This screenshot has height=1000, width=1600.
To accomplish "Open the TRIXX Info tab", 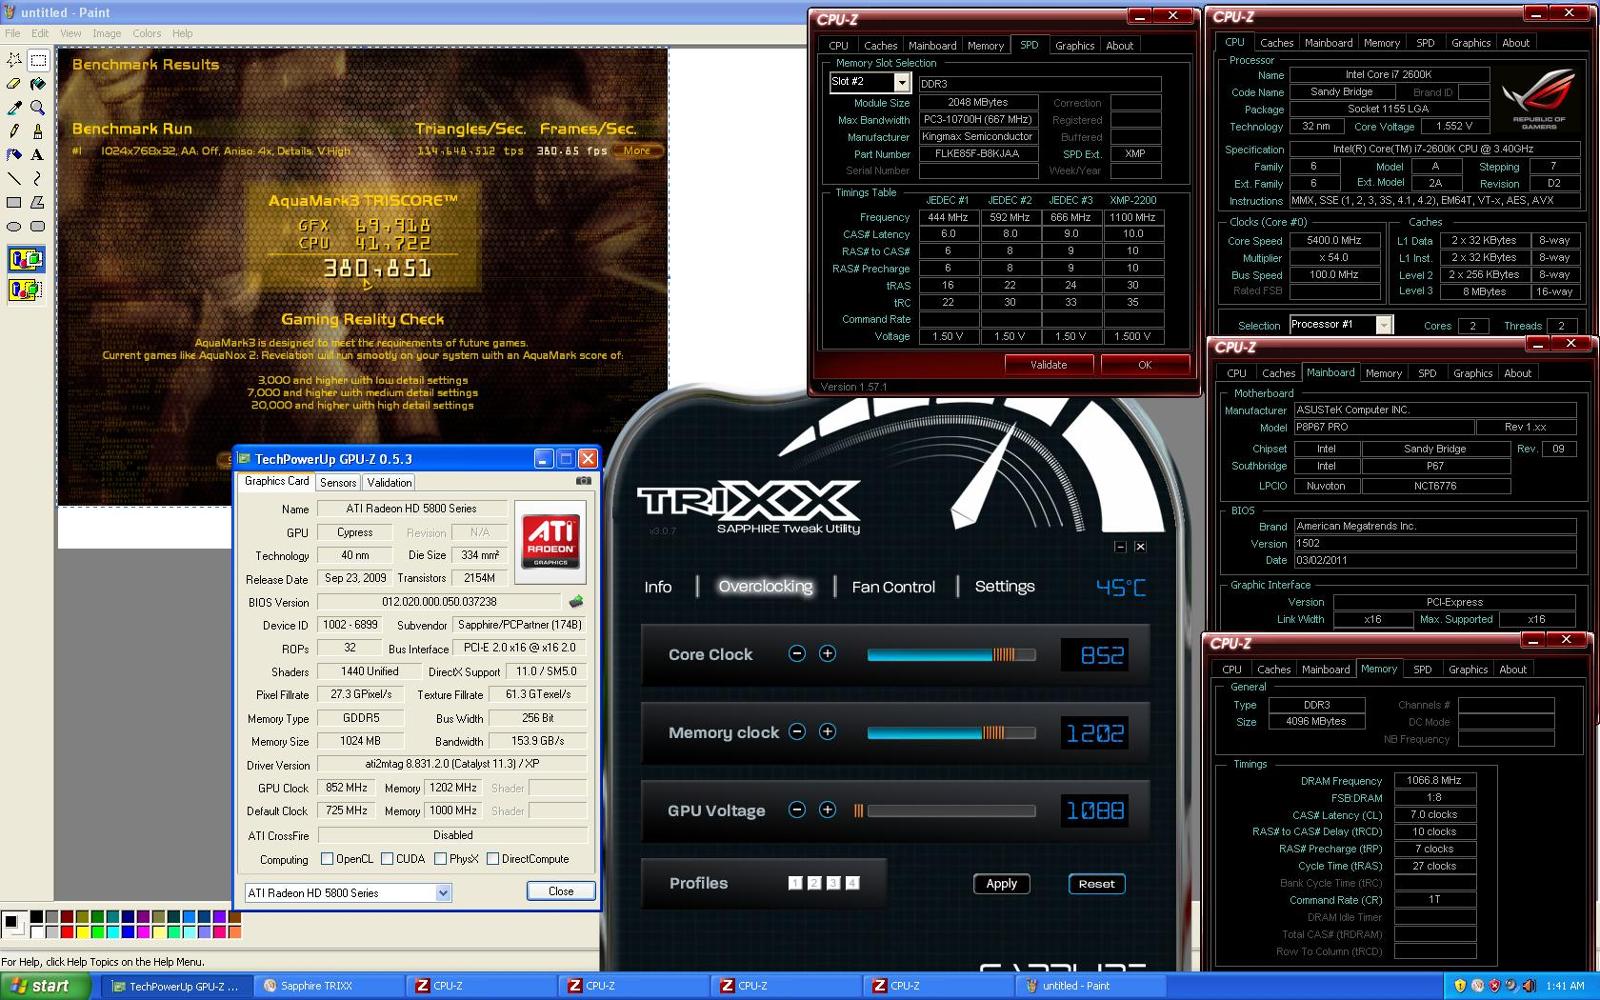I will click(x=658, y=587).
